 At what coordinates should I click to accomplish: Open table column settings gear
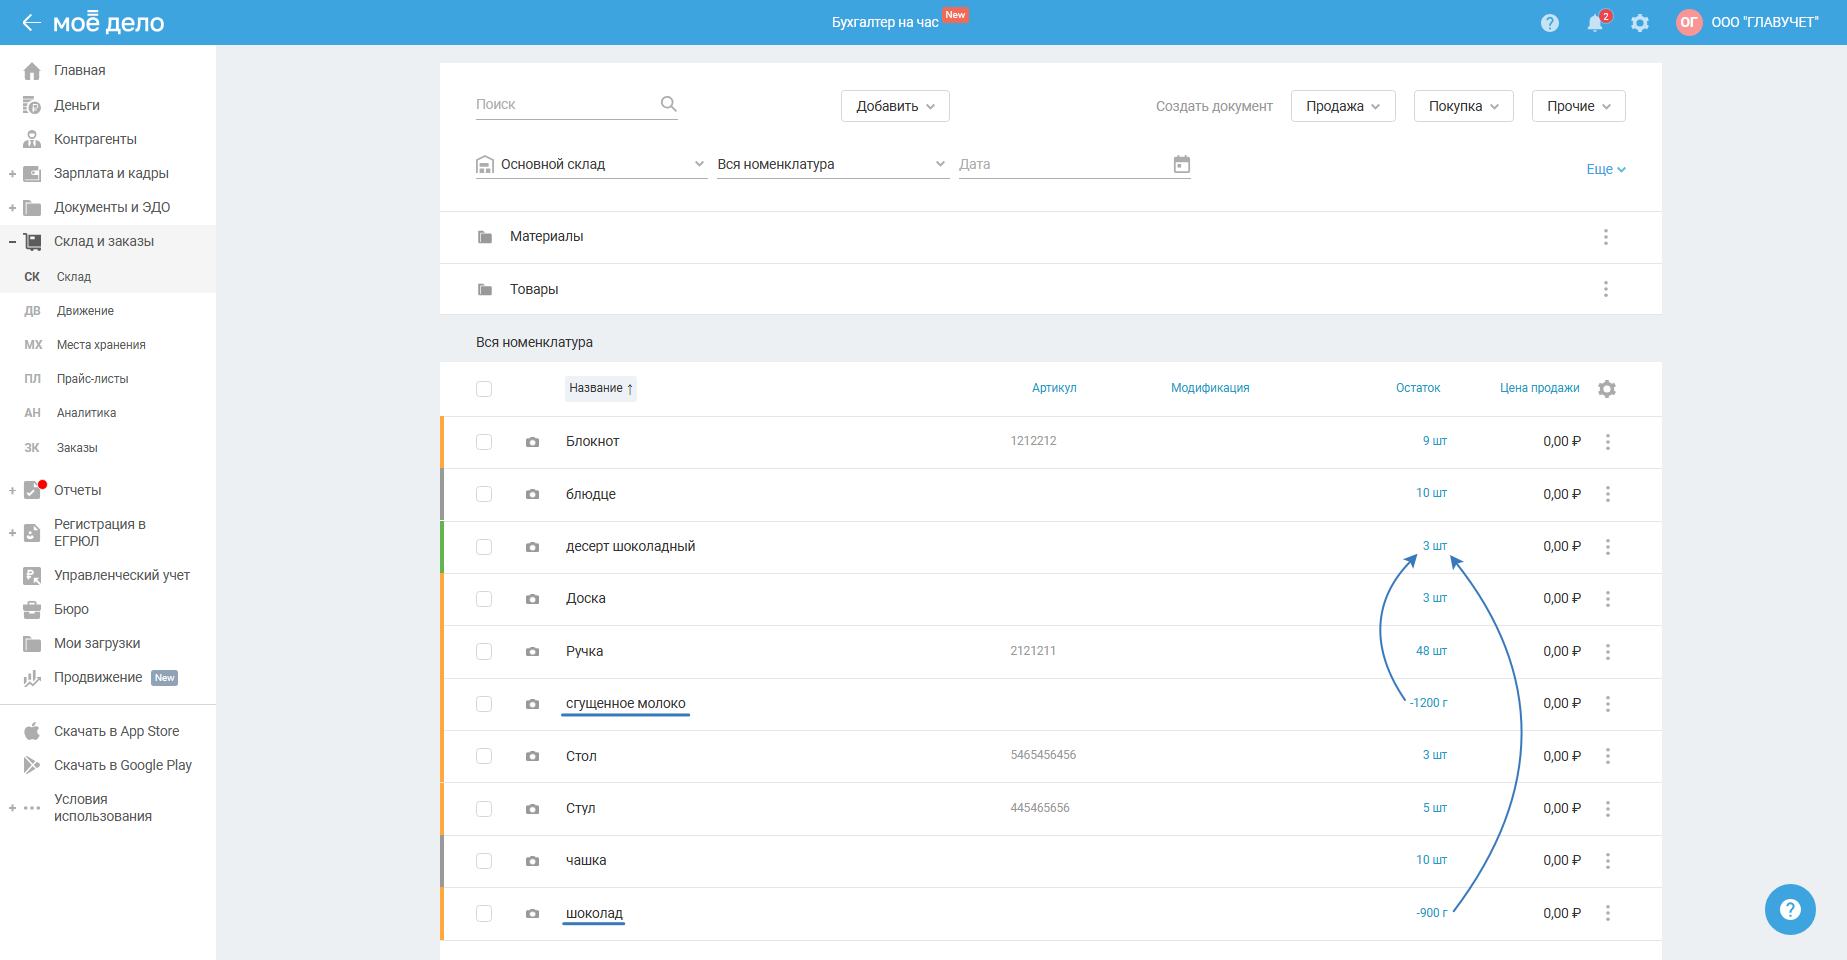coord(1607,389)
